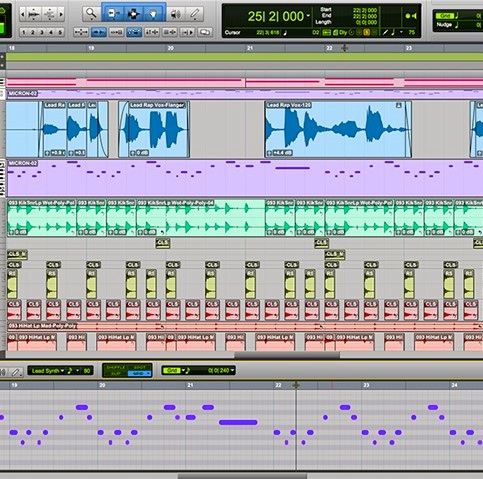Open dropdown arrow next to MIDI editor Grid
This screenshot has height=479, width=483.
pyautogui.click(x=183, y=370)
